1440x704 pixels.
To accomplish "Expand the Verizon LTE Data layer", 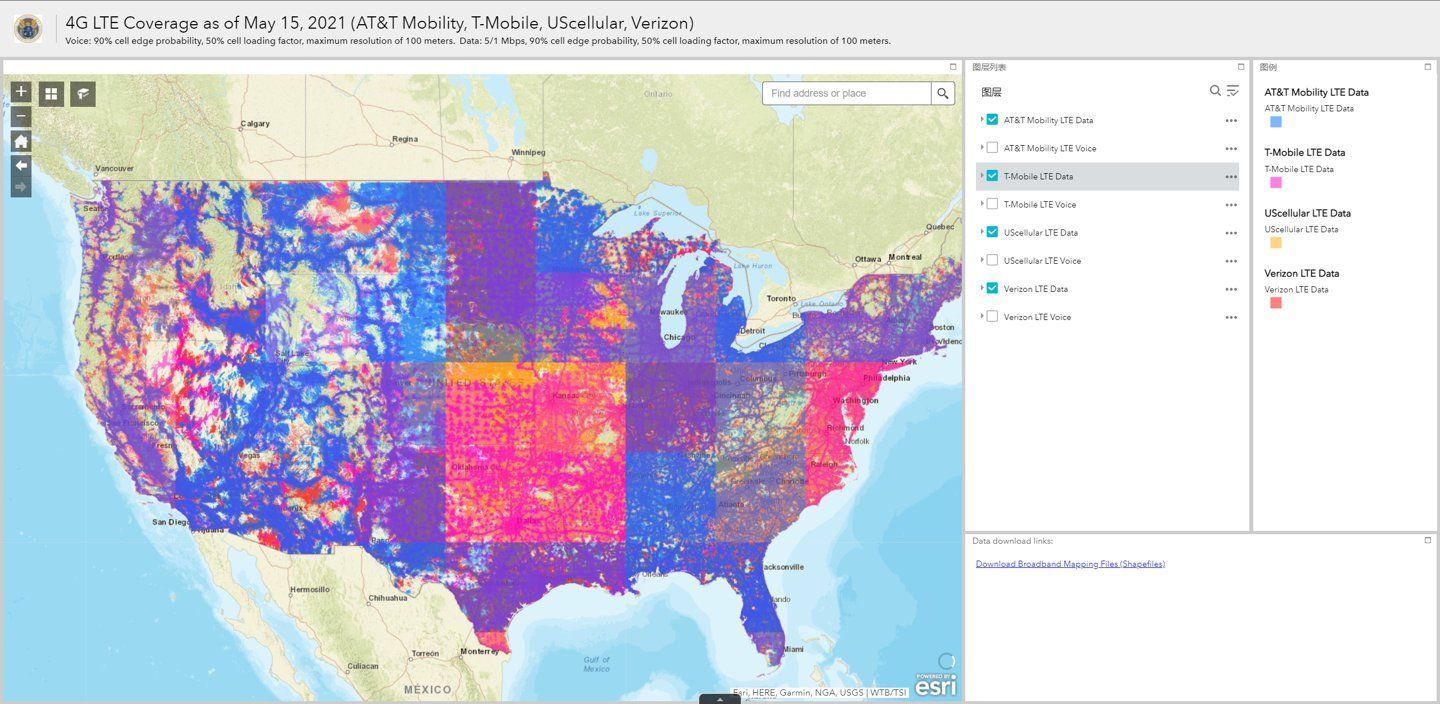I will coord(981,289).
